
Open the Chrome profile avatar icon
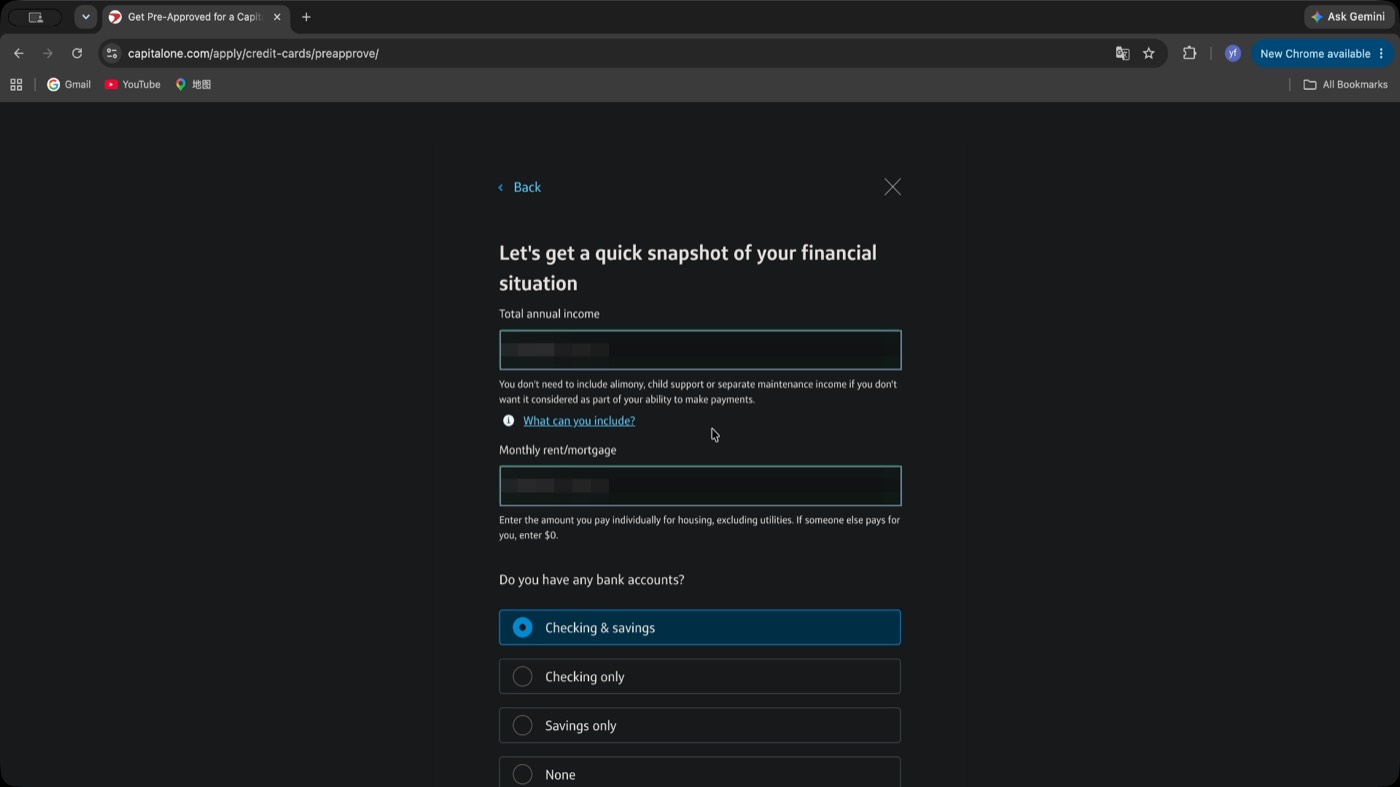[x=1232, y=54]
